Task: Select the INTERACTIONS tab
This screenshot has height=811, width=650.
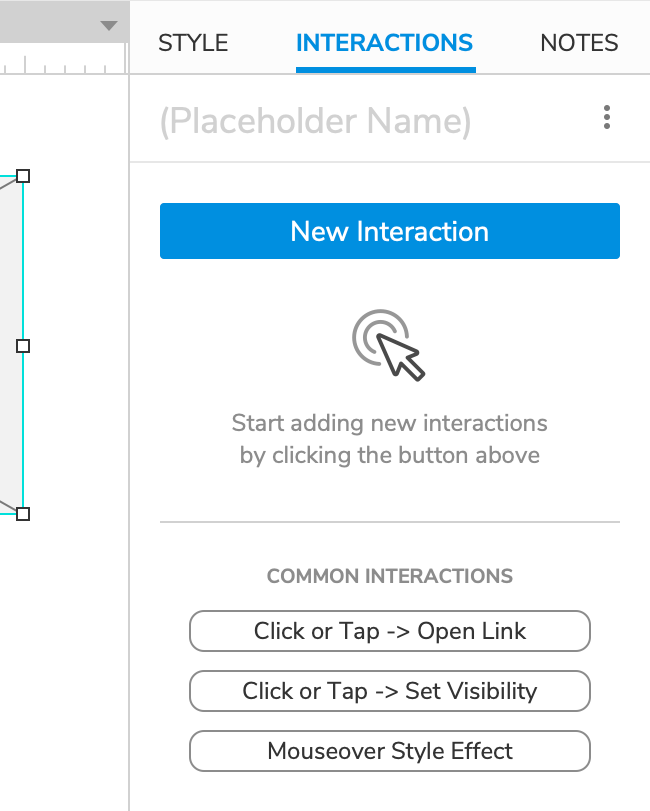Action: 385,43
